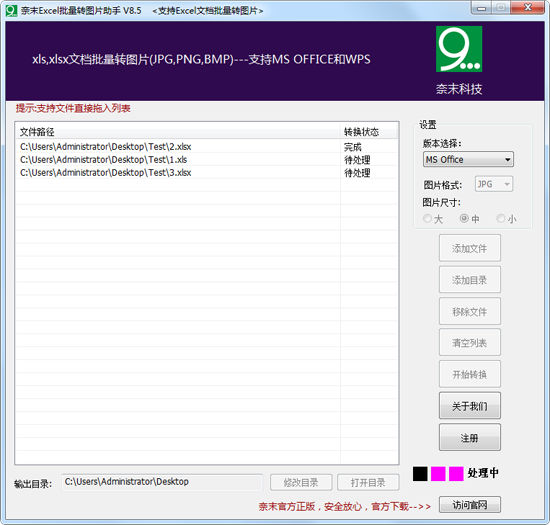Click the 添加文件 button
Screen dimensions: 550x525
click(x=470, y=248)
